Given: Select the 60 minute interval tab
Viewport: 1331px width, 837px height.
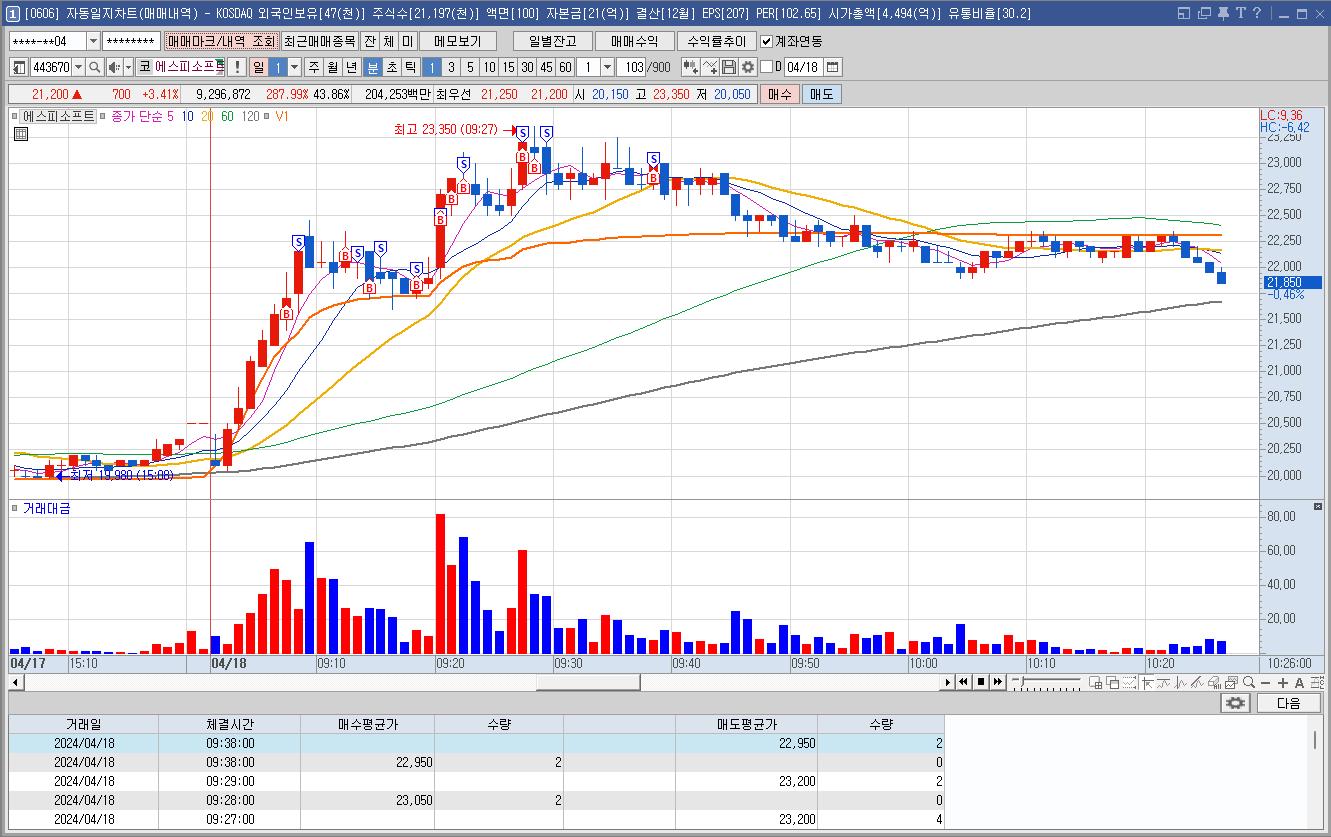Looking at the screenshot, I should pyautogui.click(x=565, y=67).
